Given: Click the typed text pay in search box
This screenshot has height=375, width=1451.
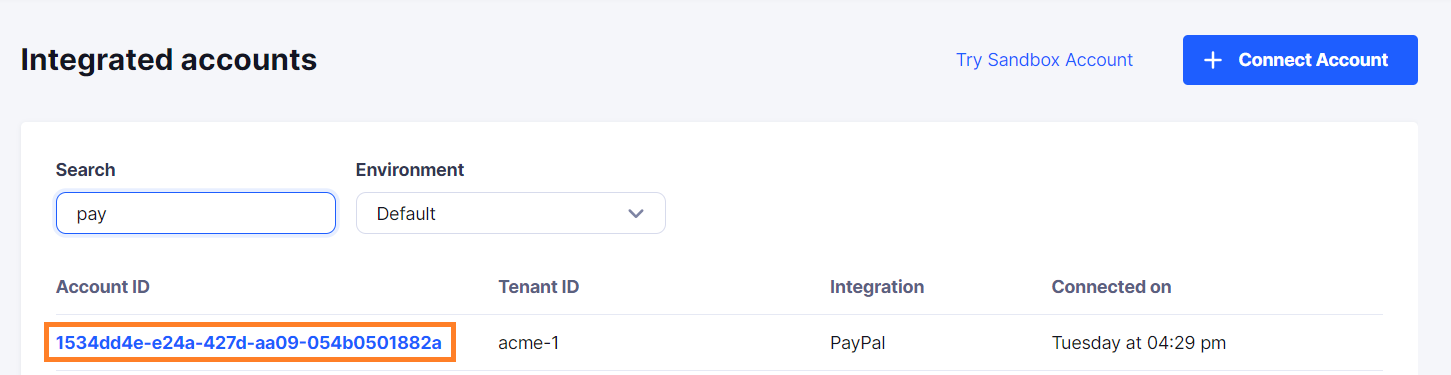Looking at the screenshot, I should [91, 215].
